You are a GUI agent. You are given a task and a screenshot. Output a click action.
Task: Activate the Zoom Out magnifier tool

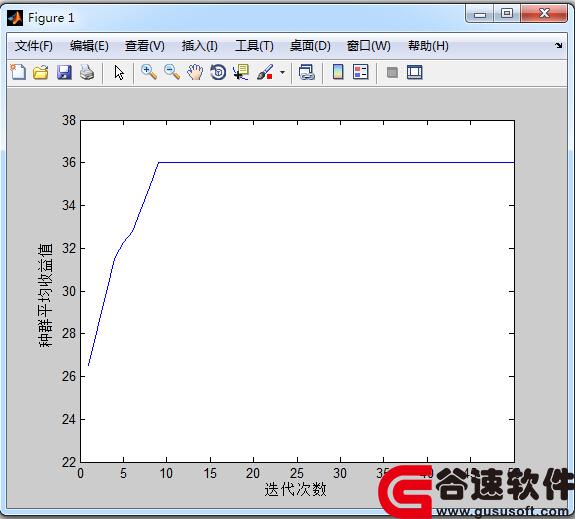172,72
